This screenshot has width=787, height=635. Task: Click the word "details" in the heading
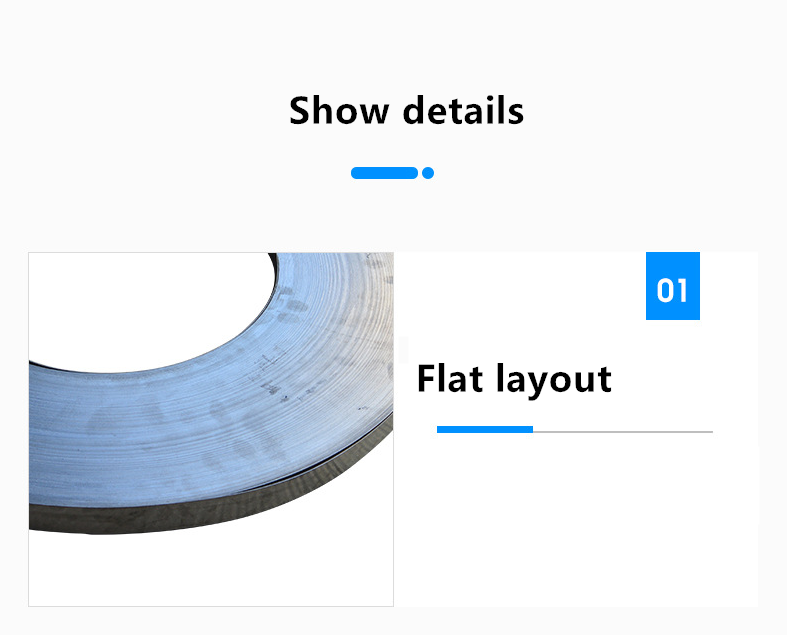pos(463,111)
